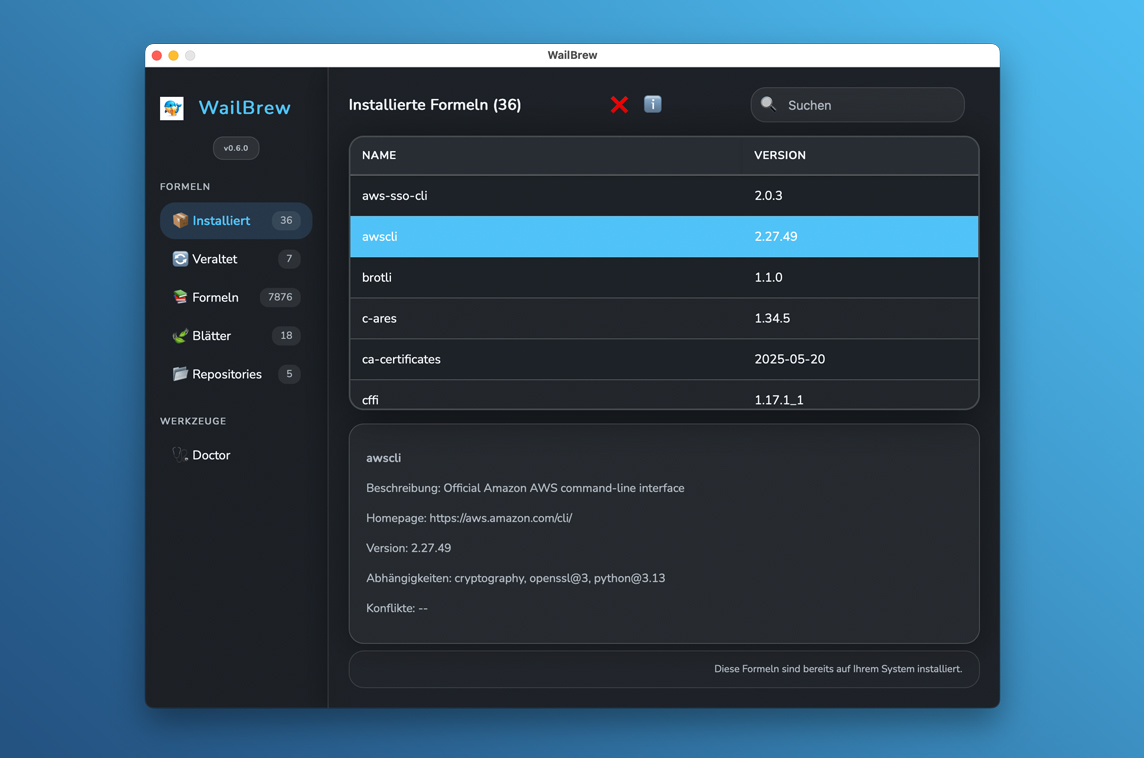Click the Blätter count badge 18
This screenshot has width=1144, height=758.
pos(286,336)
